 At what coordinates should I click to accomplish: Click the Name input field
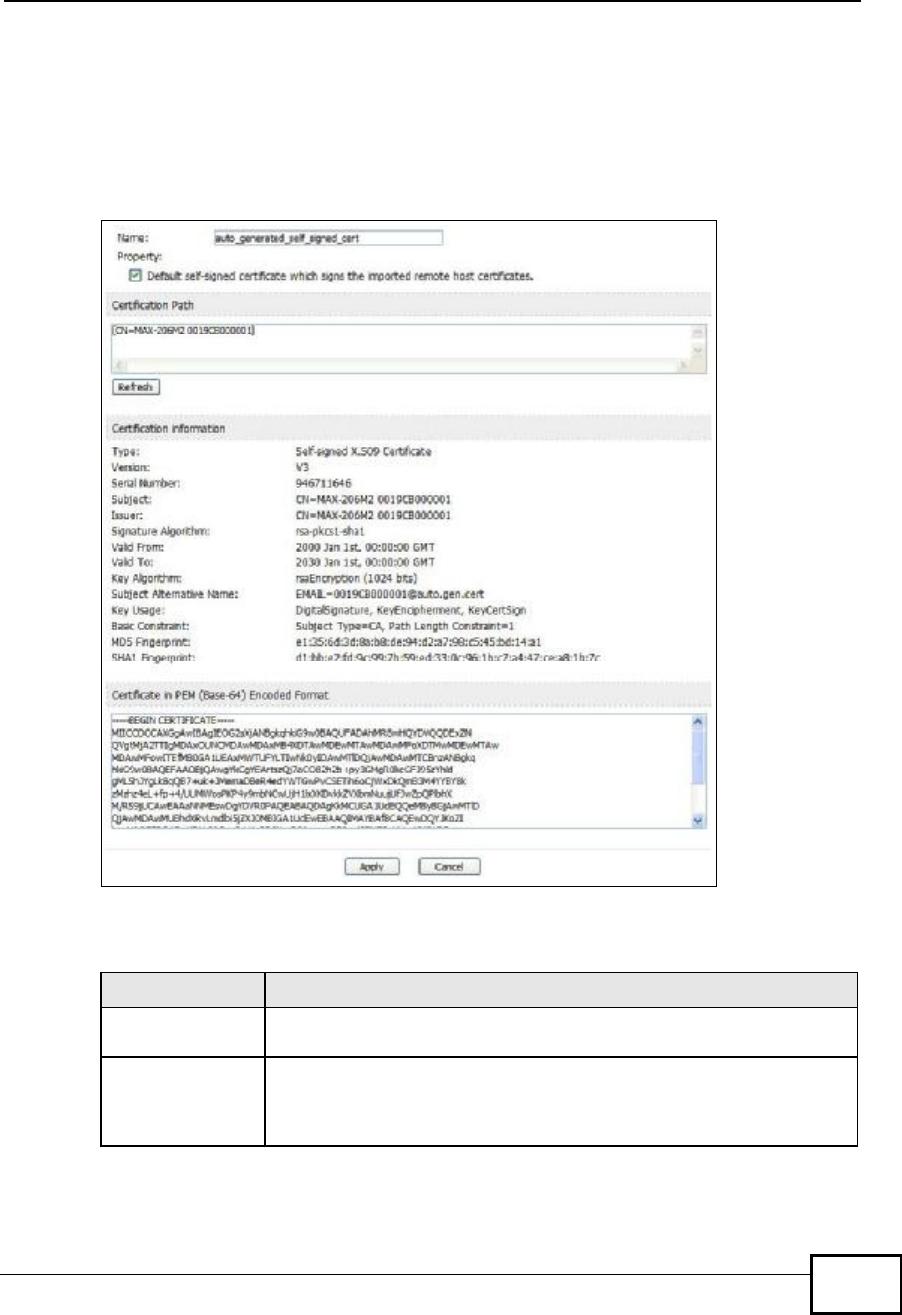[x=328, y=238]
